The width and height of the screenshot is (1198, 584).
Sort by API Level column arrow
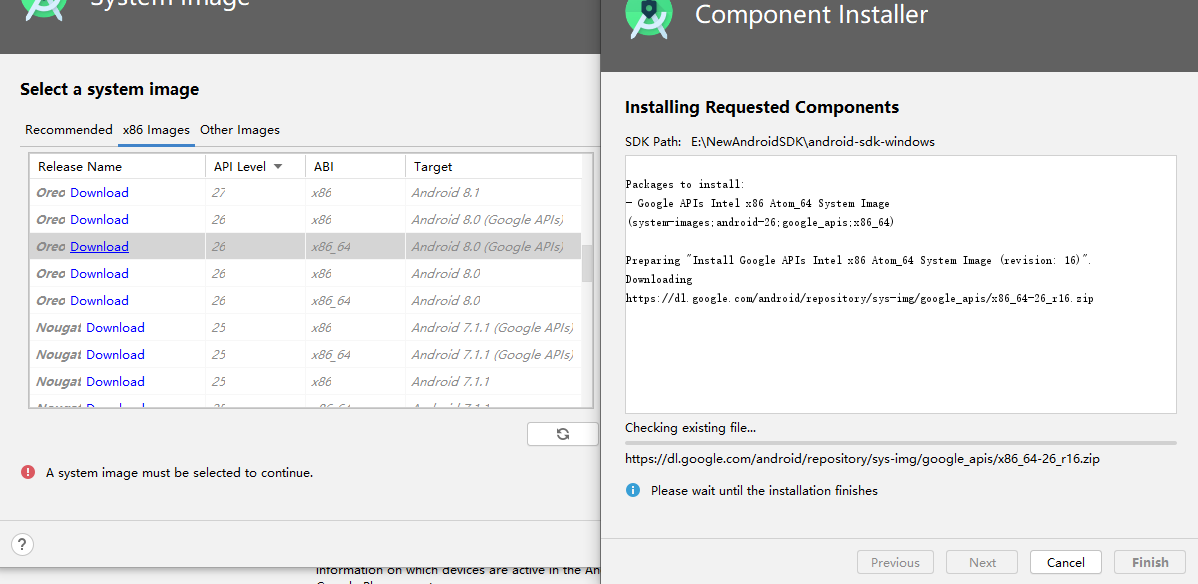click(278, 167)
